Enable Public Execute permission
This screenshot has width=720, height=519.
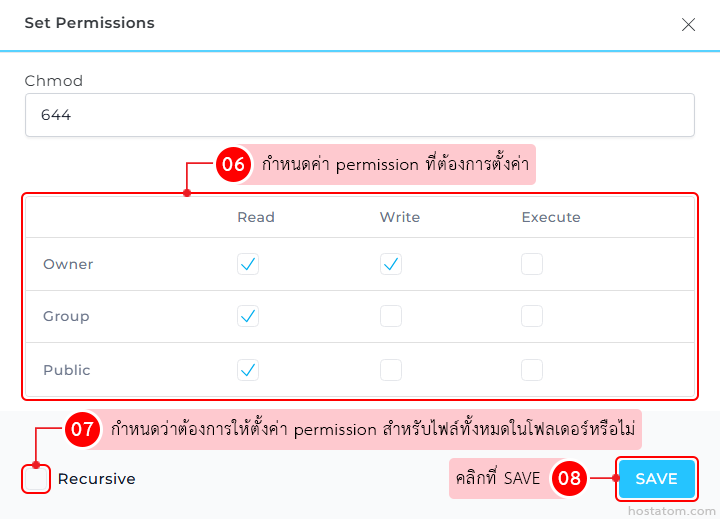[x=532, y=370]
